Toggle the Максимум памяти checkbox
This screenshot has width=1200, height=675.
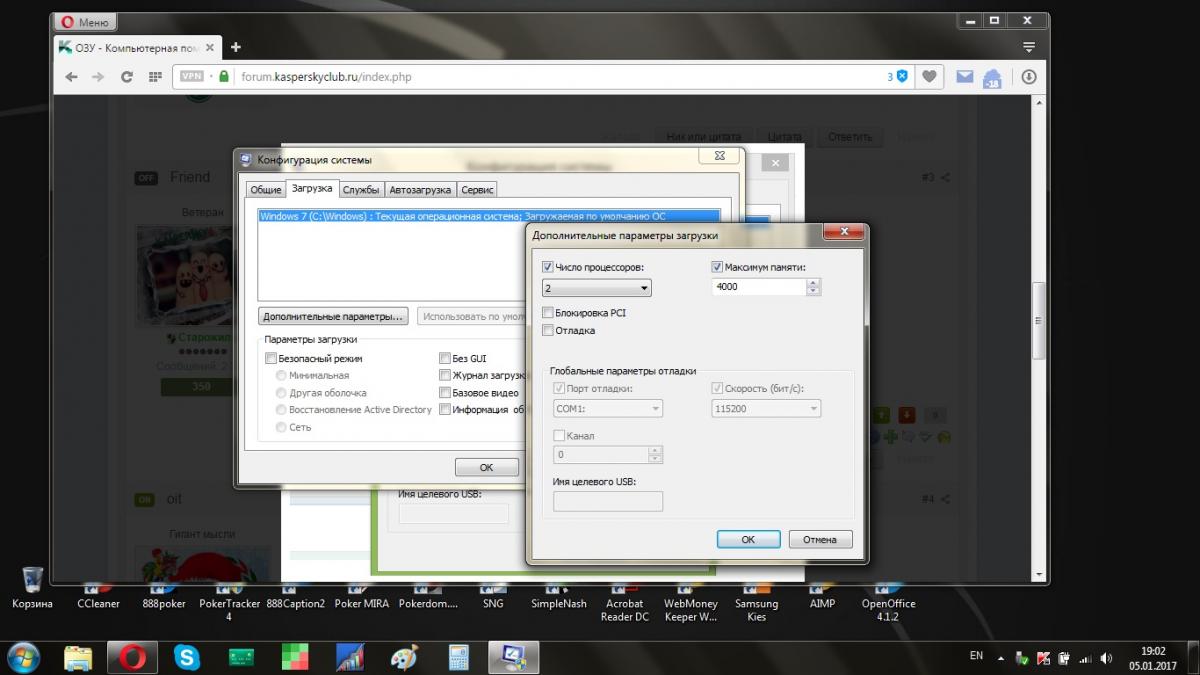pyautogui.click(x=717, y=267)
